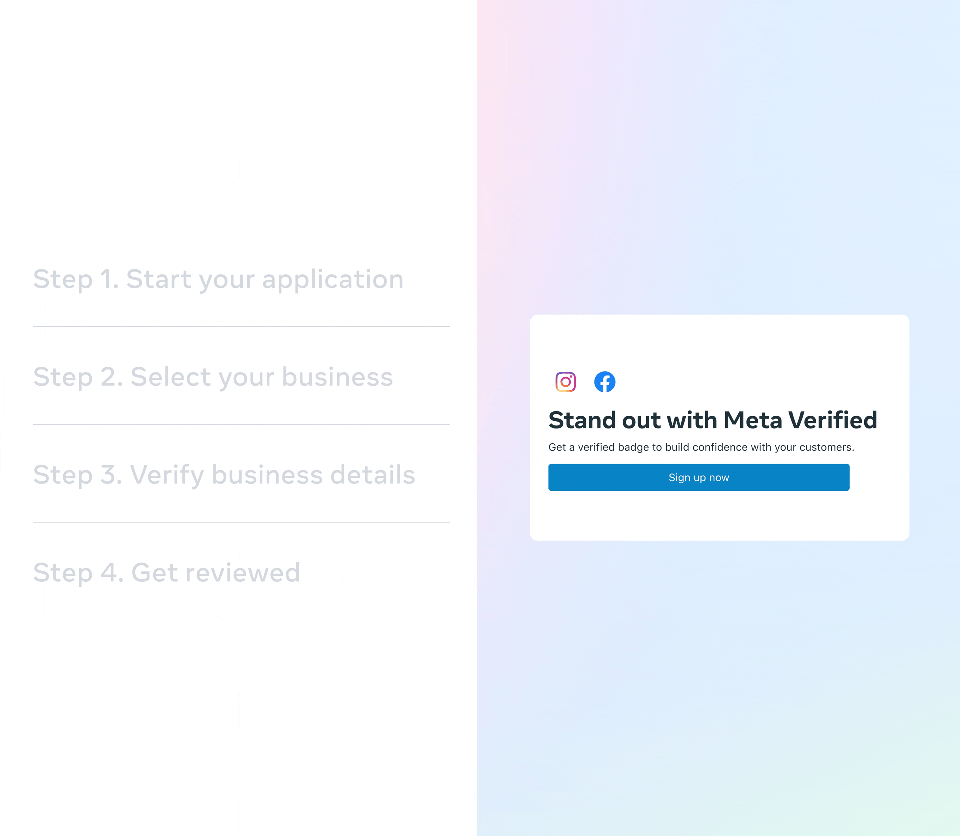The image size is (960, 836).
Task: Open the "Get reviewed" step text
Action: click(x=216, y=573)
